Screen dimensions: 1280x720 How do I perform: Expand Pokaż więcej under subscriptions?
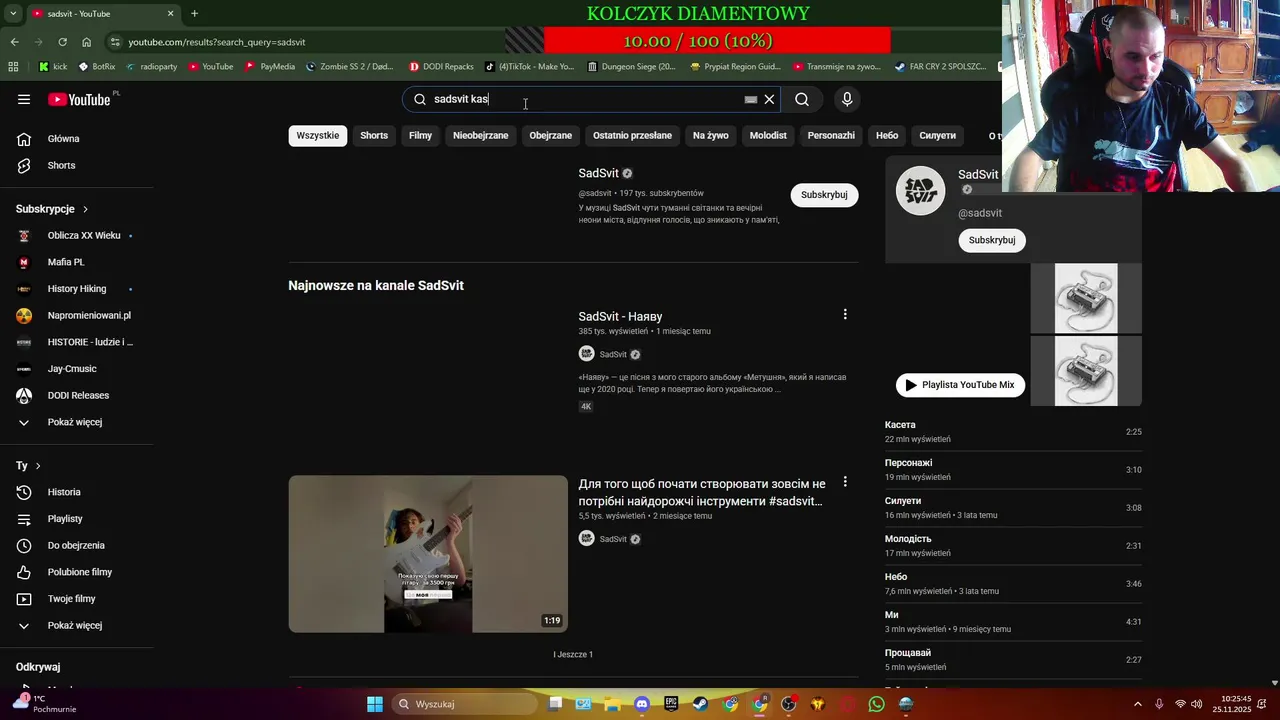[77, 422]
